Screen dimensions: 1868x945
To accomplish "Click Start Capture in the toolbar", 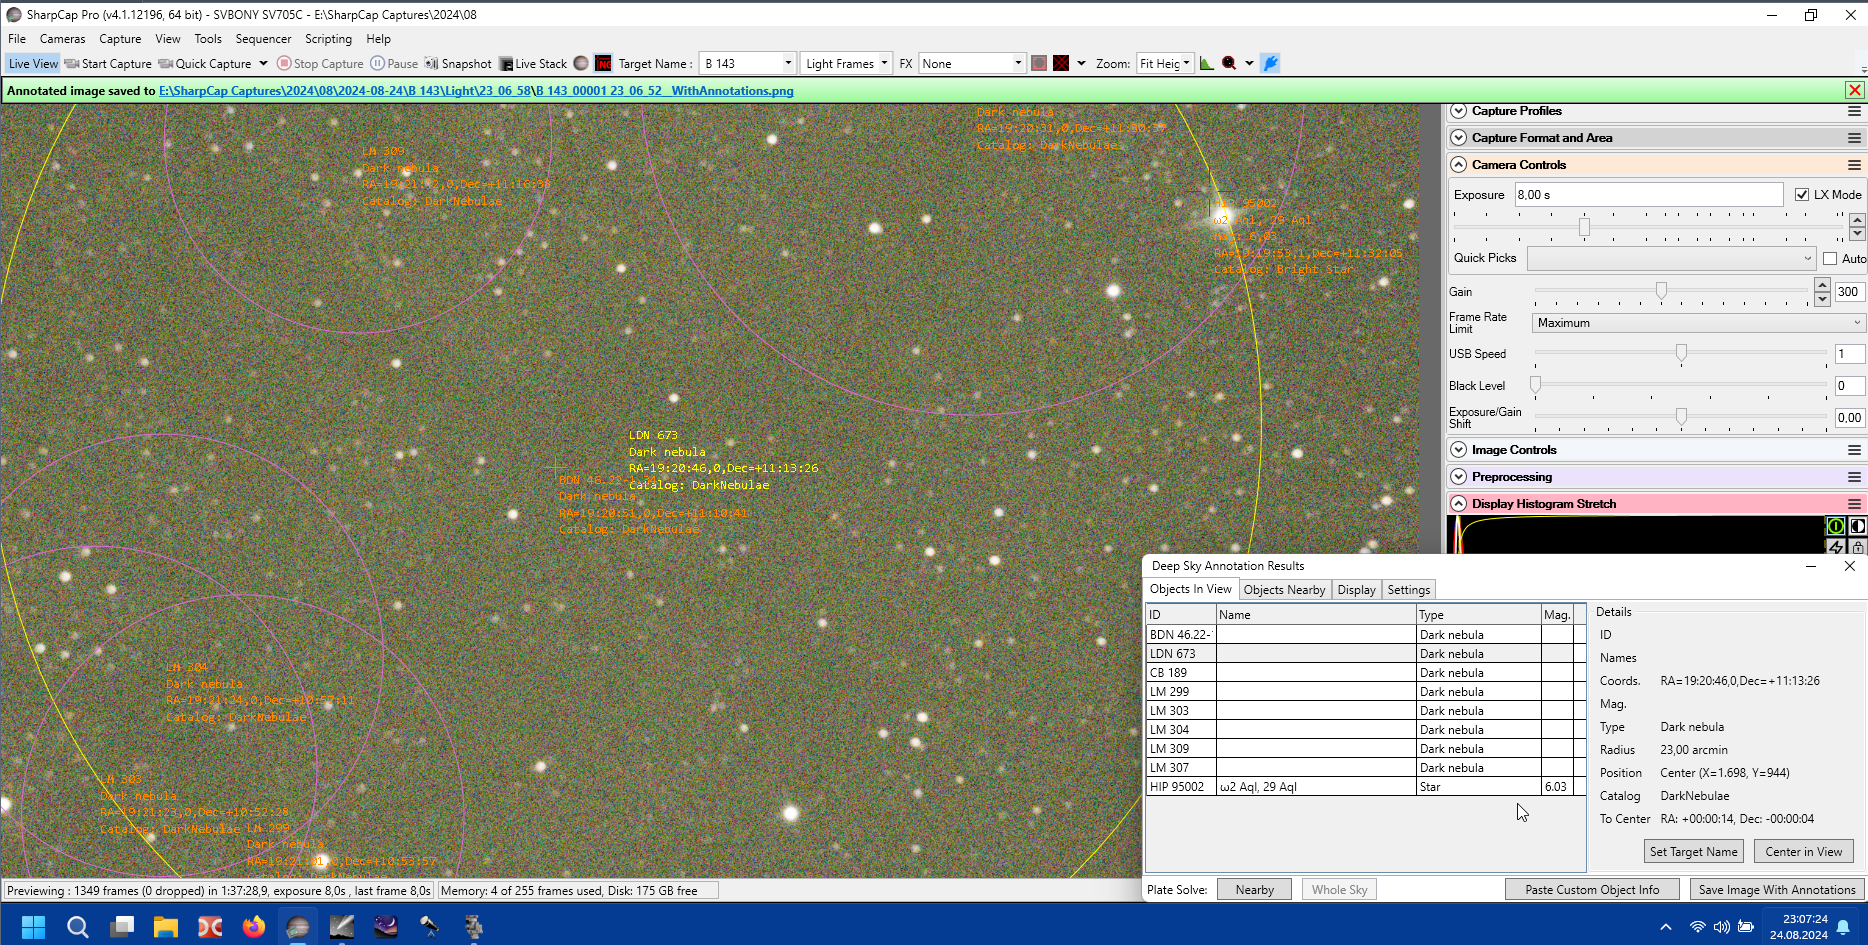I will click(108, 63).
